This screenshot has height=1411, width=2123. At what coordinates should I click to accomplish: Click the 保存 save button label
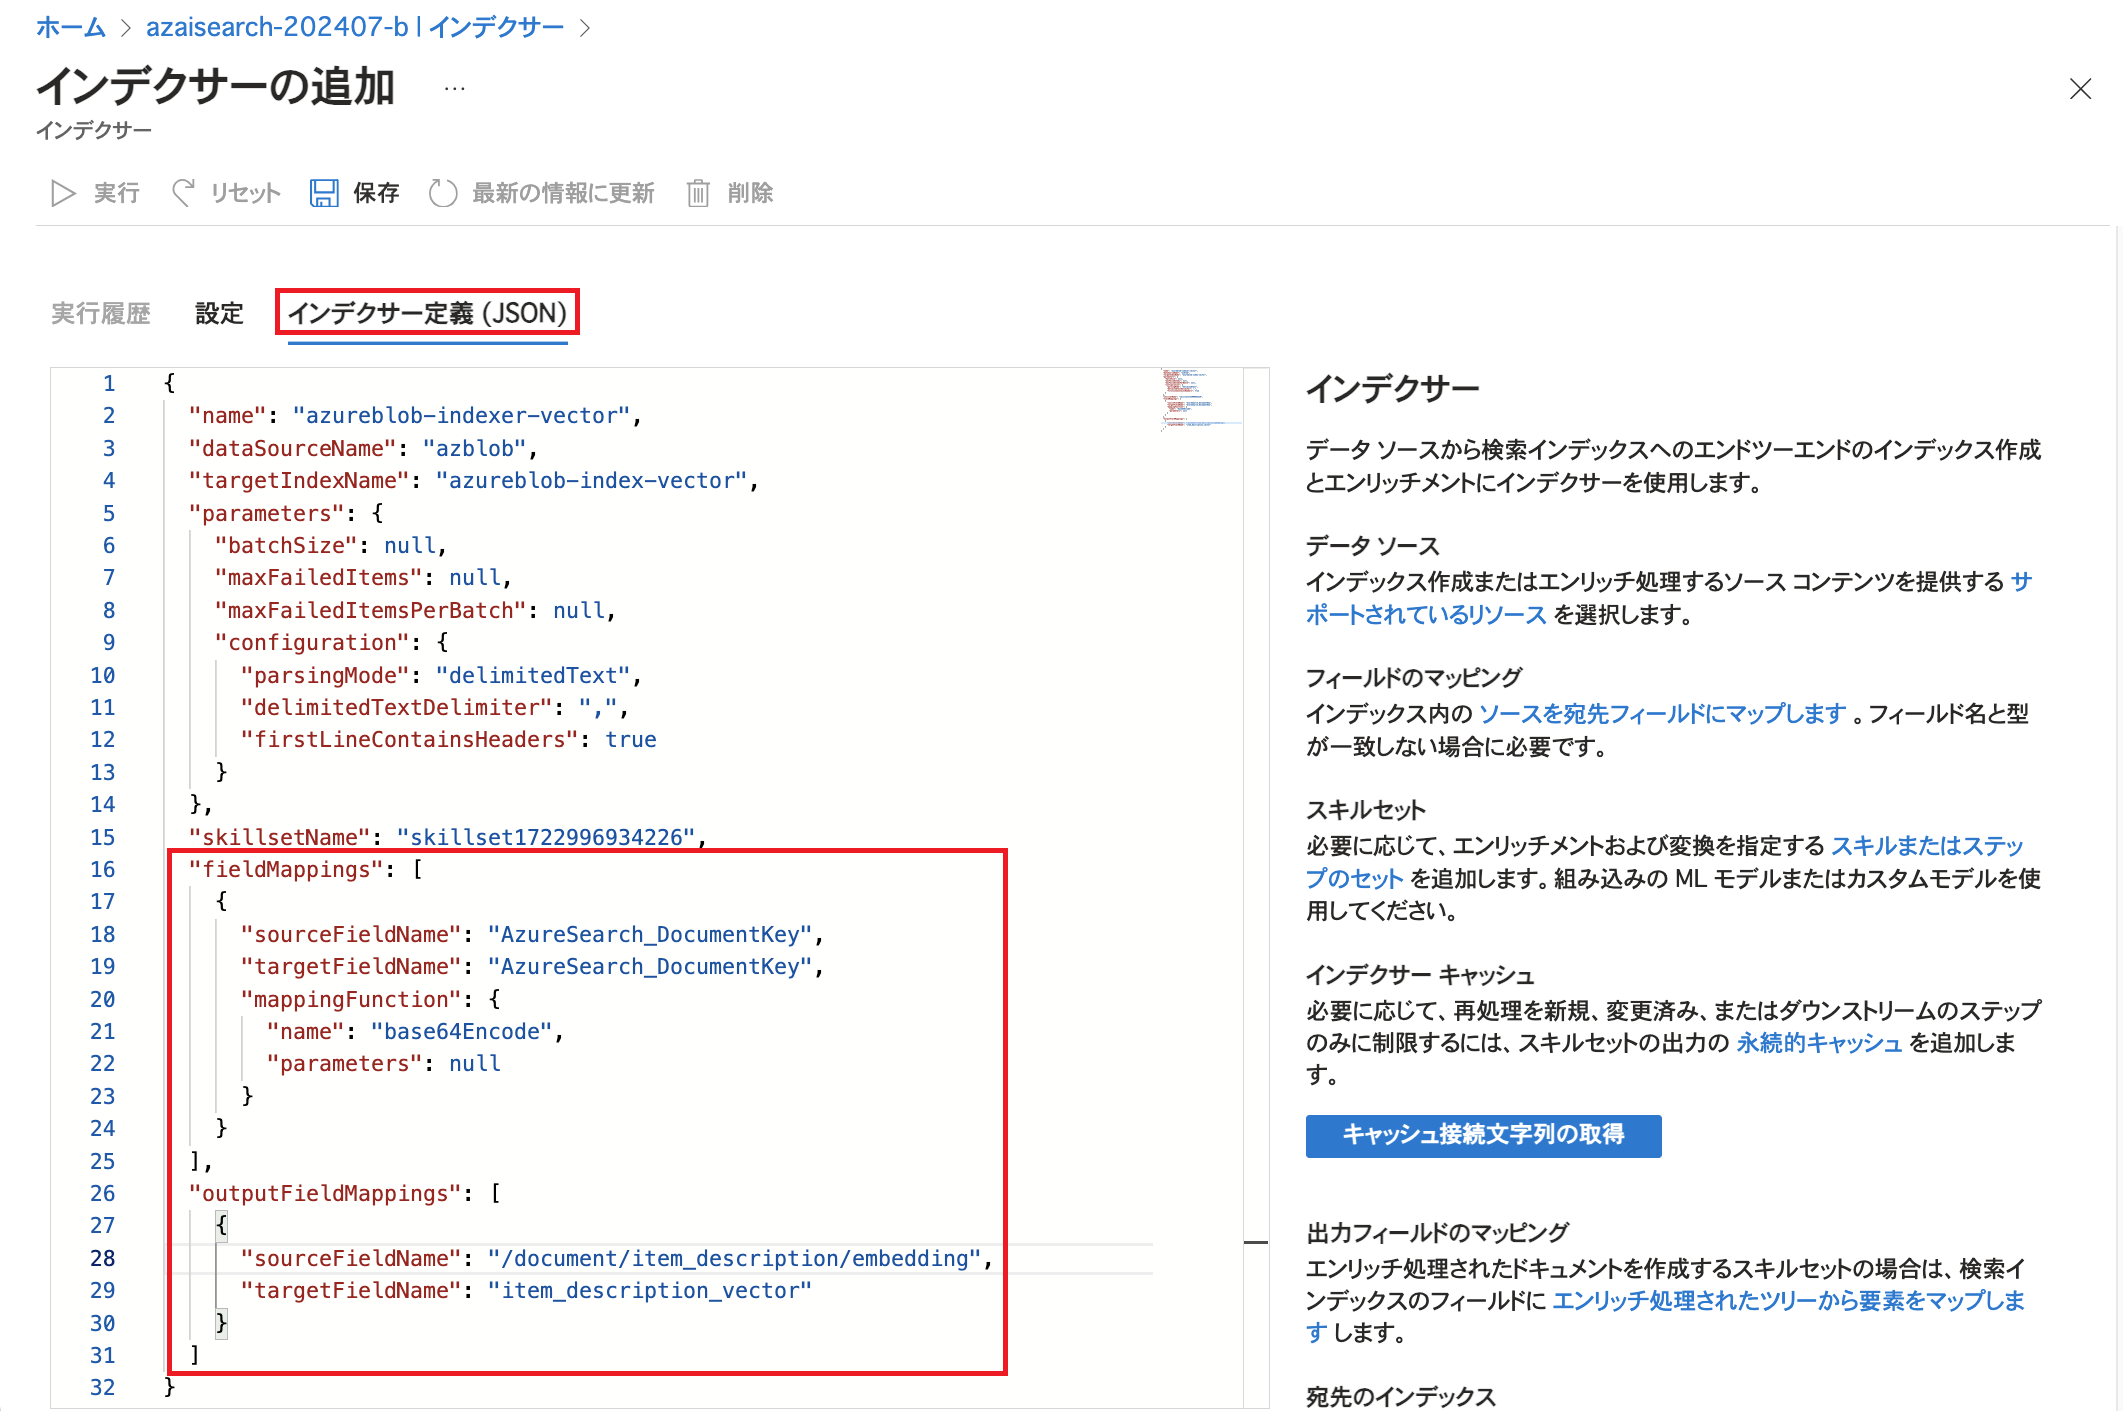376,193
